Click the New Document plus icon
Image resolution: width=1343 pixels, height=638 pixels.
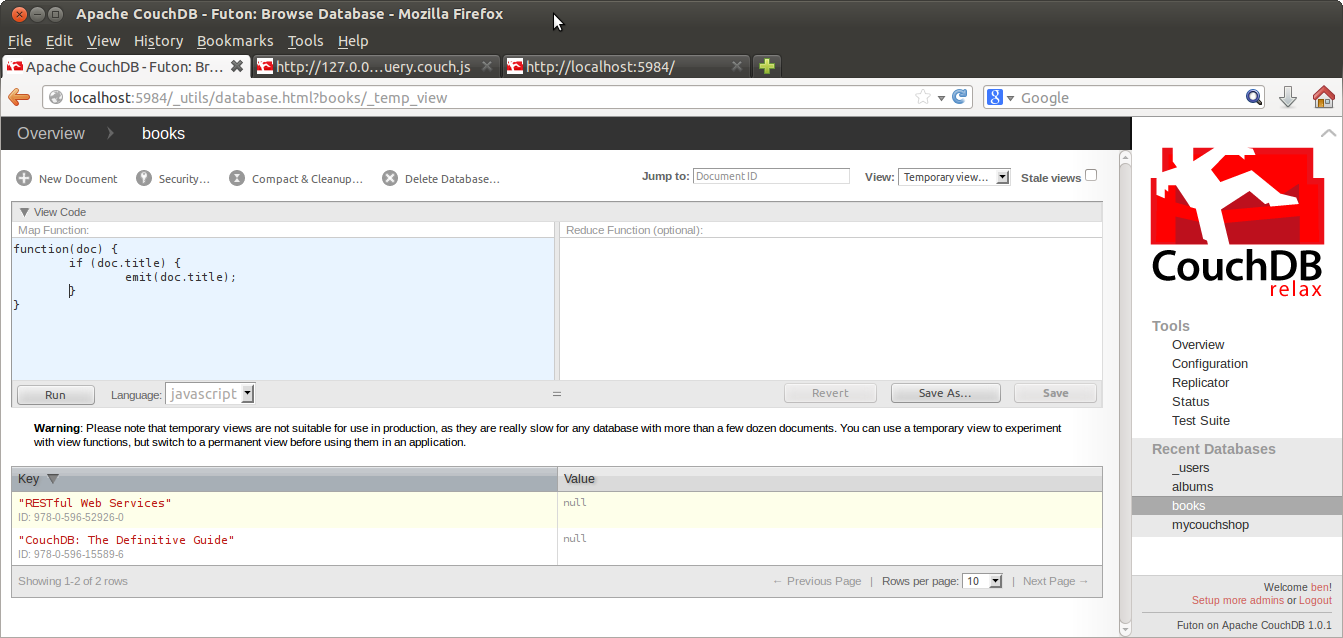[x=24, y=178]
